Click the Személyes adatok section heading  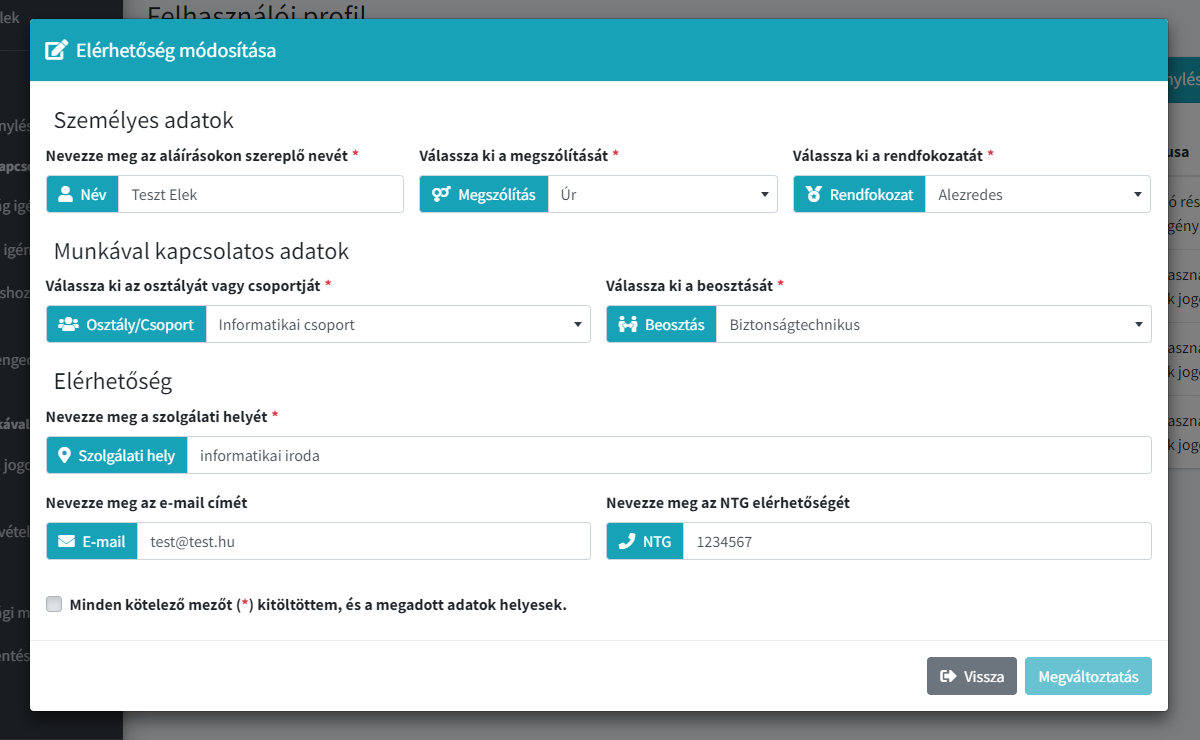tap(143, 120)
